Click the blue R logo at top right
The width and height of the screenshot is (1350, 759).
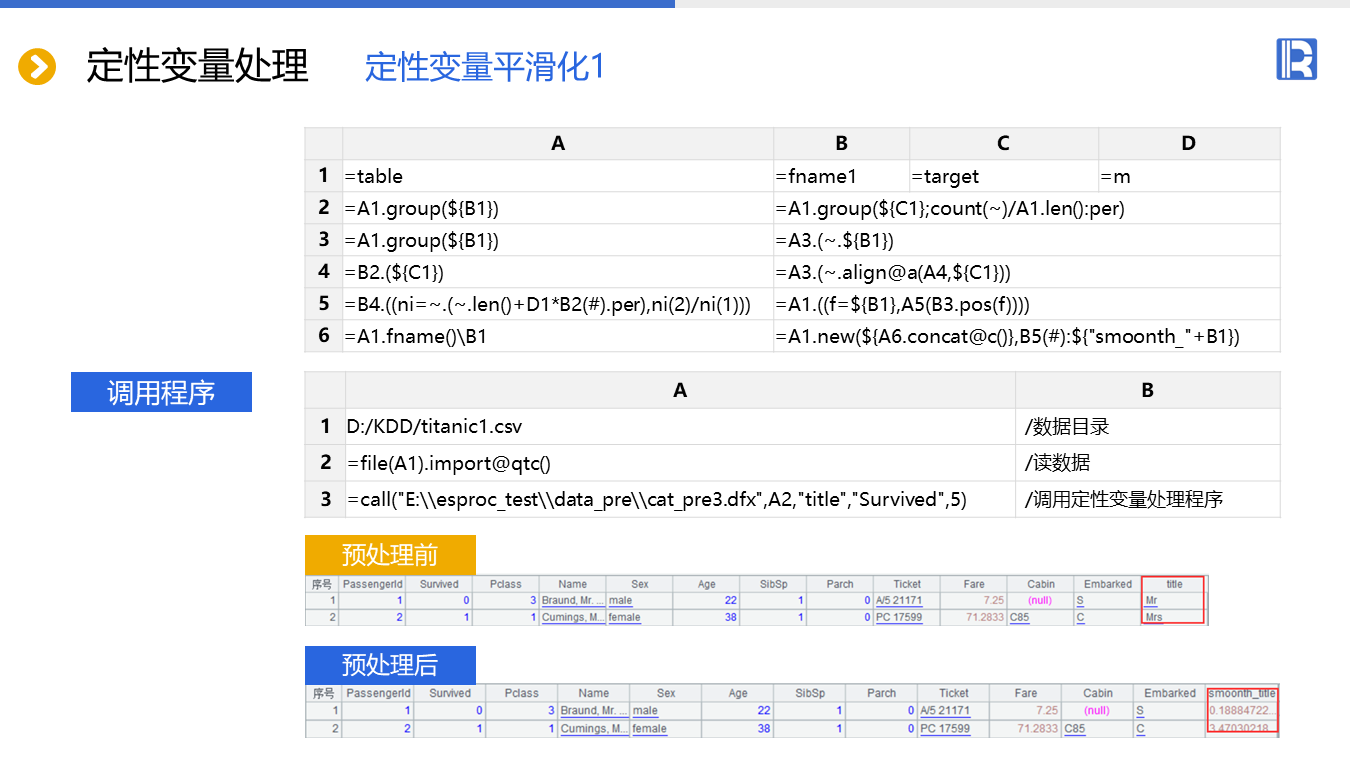click(x=1296, y=60)
